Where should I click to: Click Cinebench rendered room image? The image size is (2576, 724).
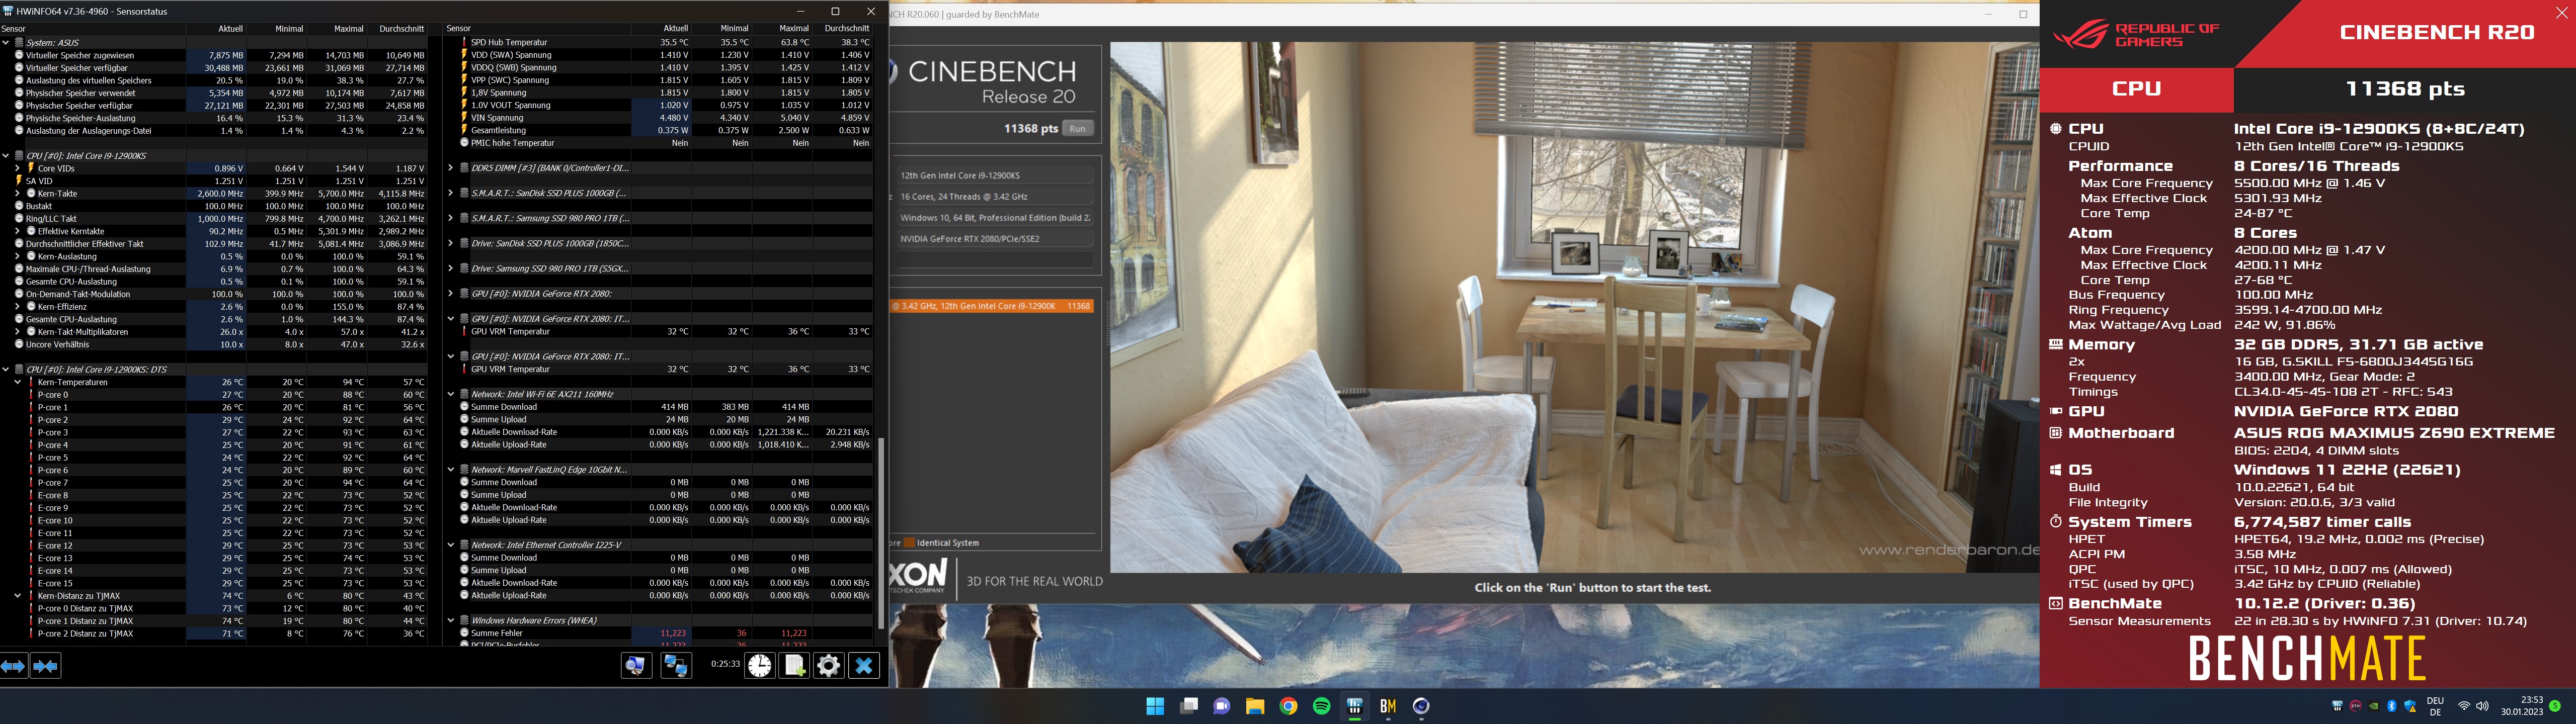[x=1574, y=307]
